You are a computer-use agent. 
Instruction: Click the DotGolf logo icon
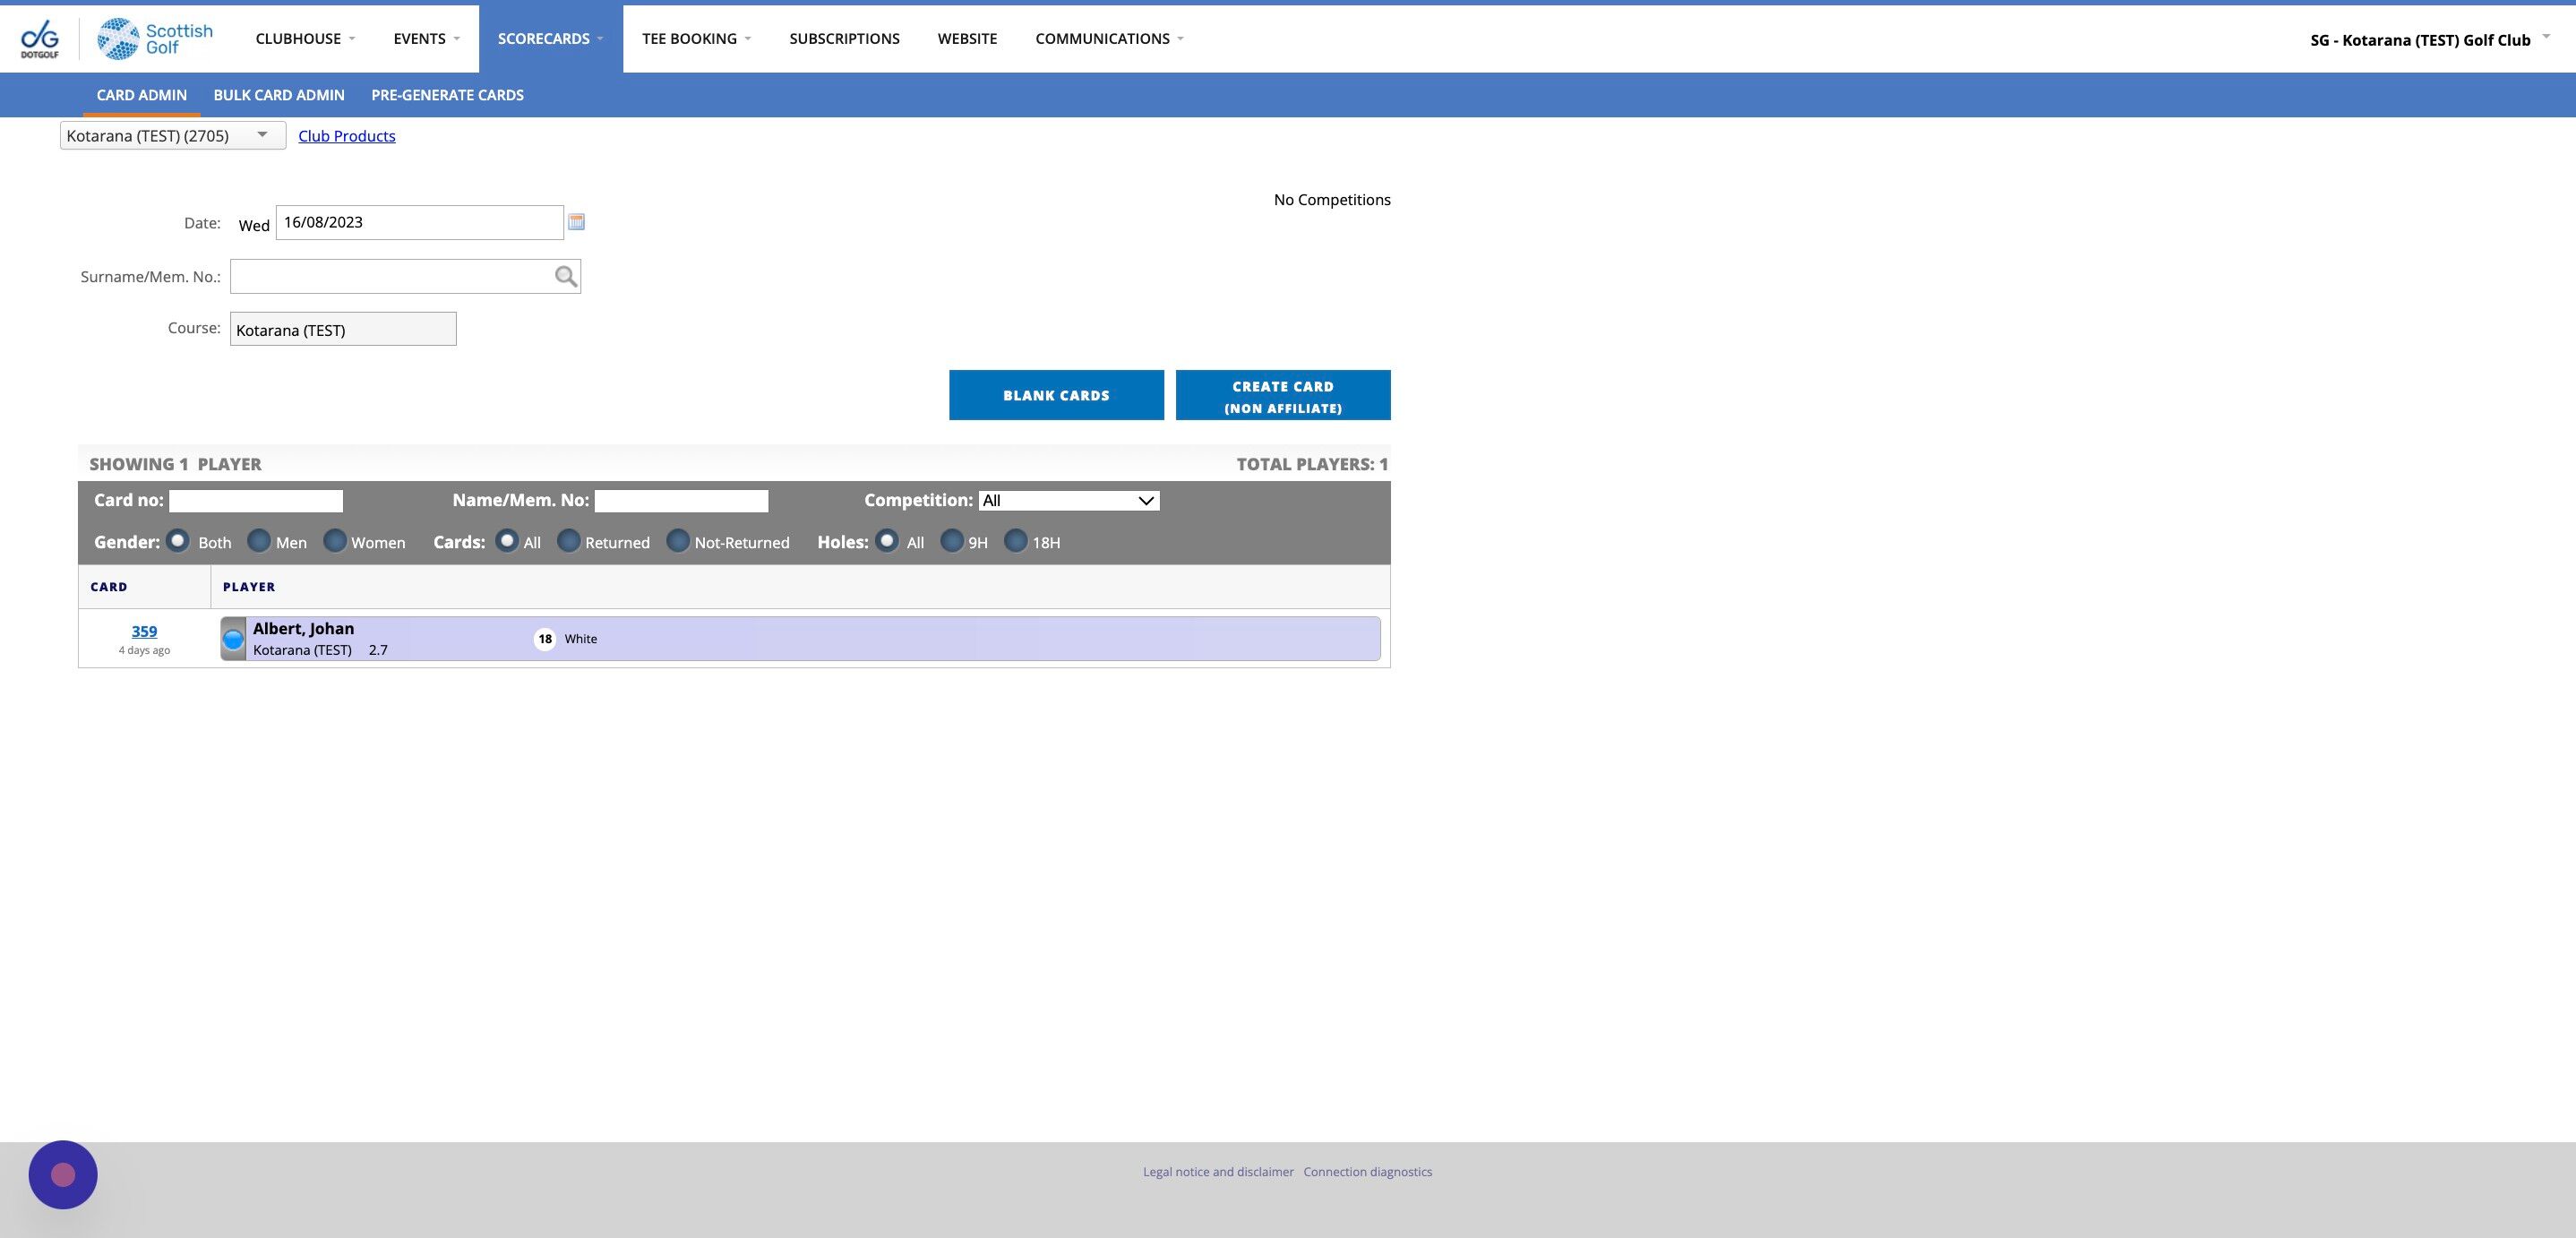tap(40, 39)
